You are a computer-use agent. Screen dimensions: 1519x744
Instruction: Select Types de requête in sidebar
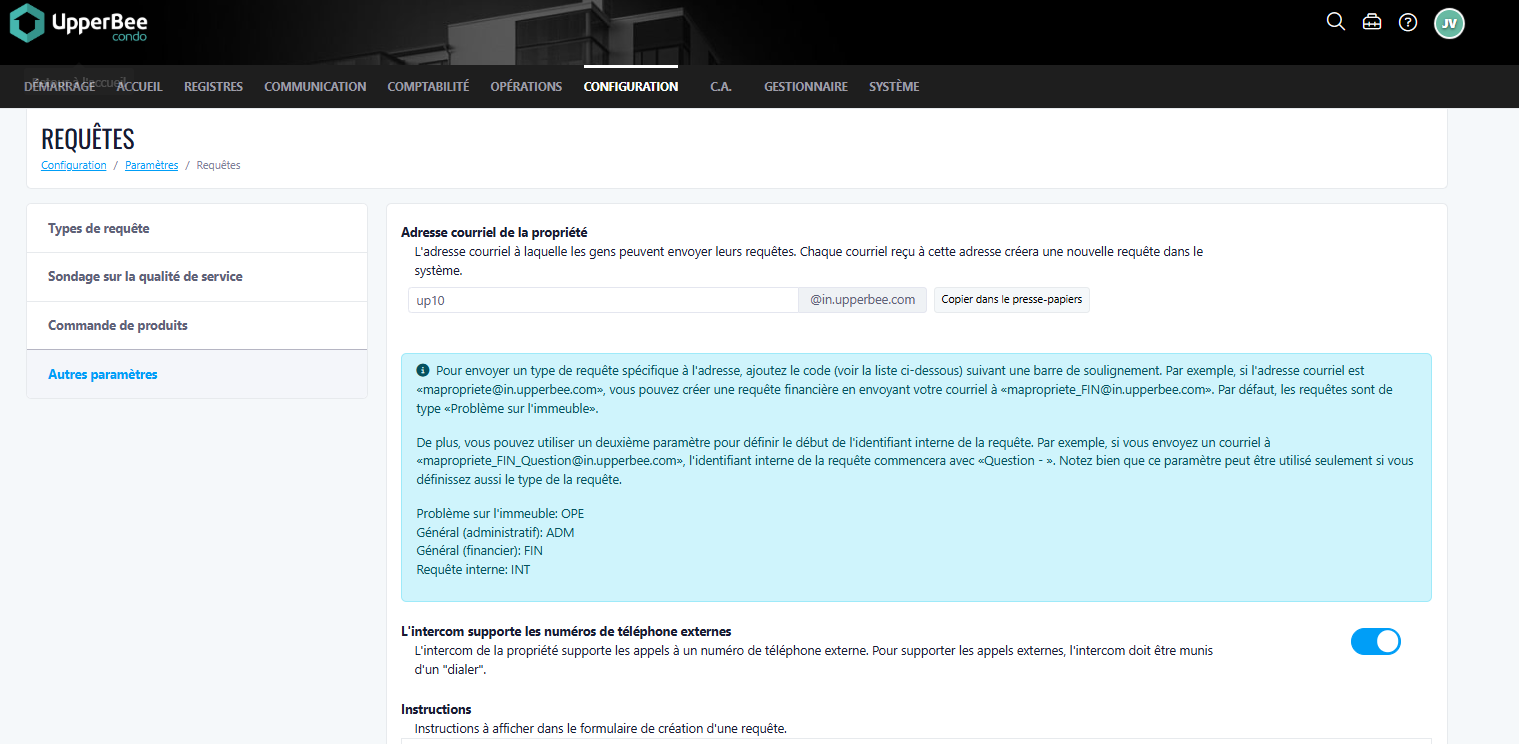(x=197, y=228)
